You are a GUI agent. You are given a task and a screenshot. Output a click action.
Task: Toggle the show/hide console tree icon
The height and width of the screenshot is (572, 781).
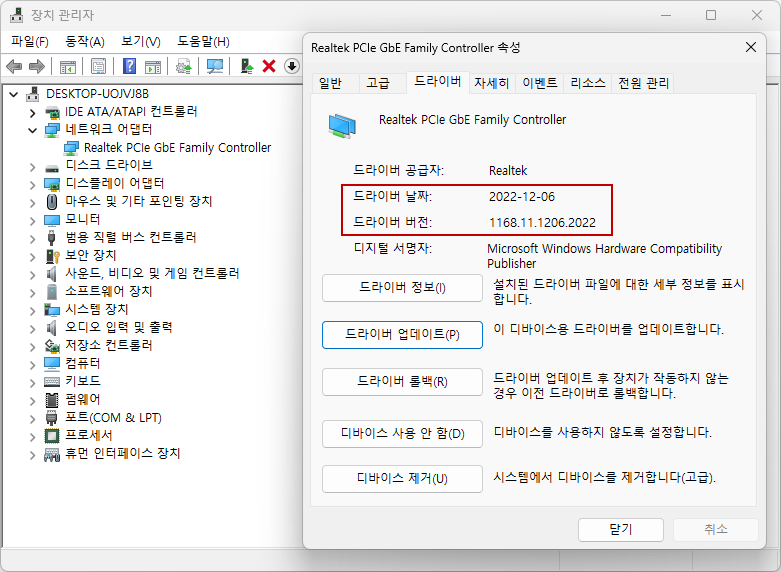(x=68, y=66)
